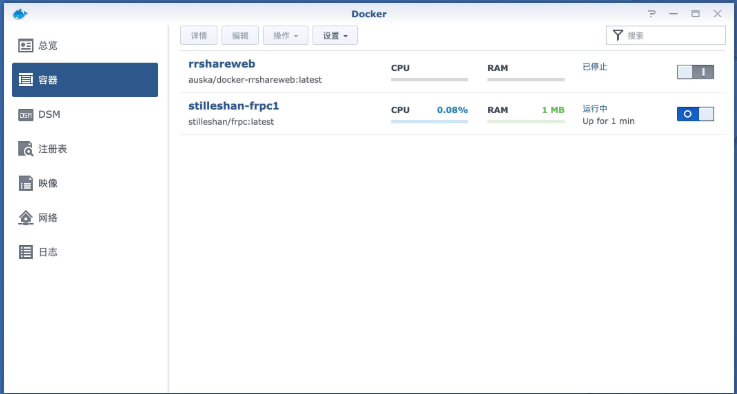Close the Docker window
Image resolution: width=737 pixels, height=394 pixels.
(718, 14)
